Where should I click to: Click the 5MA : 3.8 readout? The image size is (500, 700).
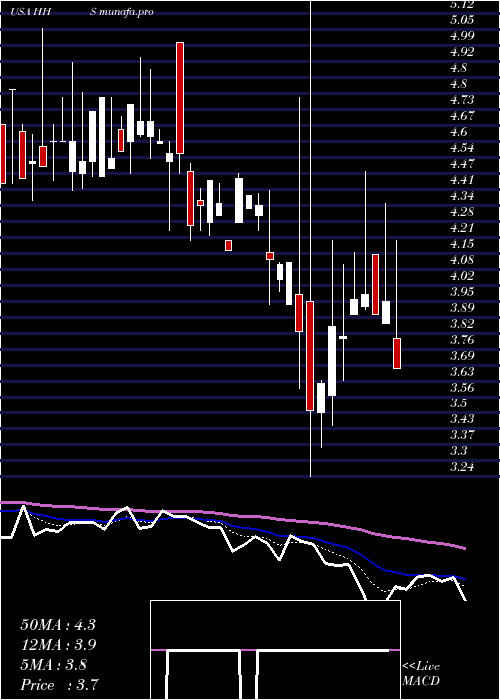tap(54, 665)
